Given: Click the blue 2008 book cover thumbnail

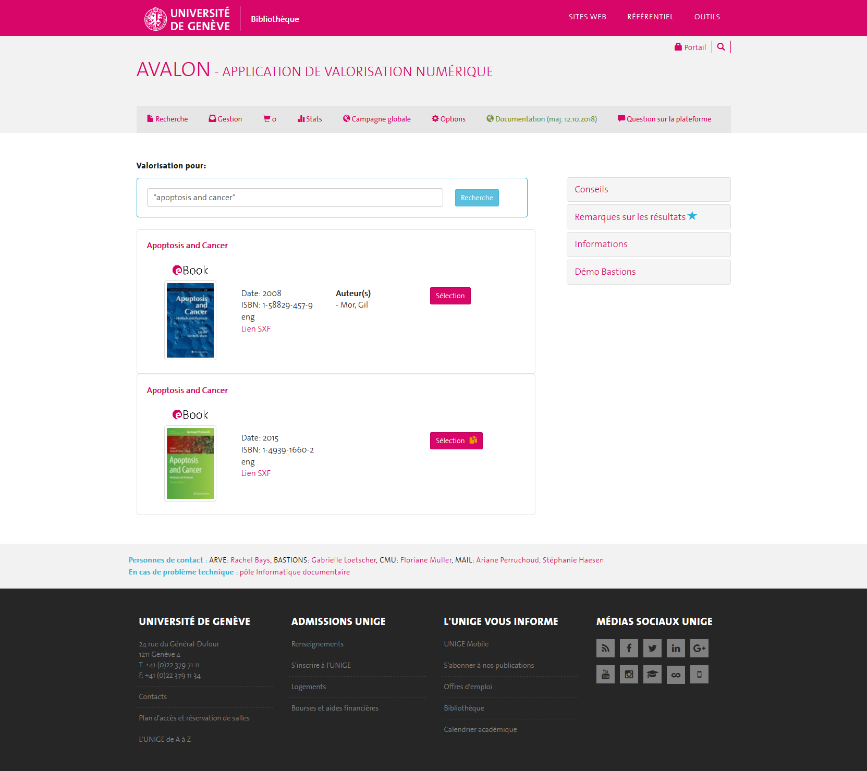Looking at the screenshot, I should pos(190,320).
